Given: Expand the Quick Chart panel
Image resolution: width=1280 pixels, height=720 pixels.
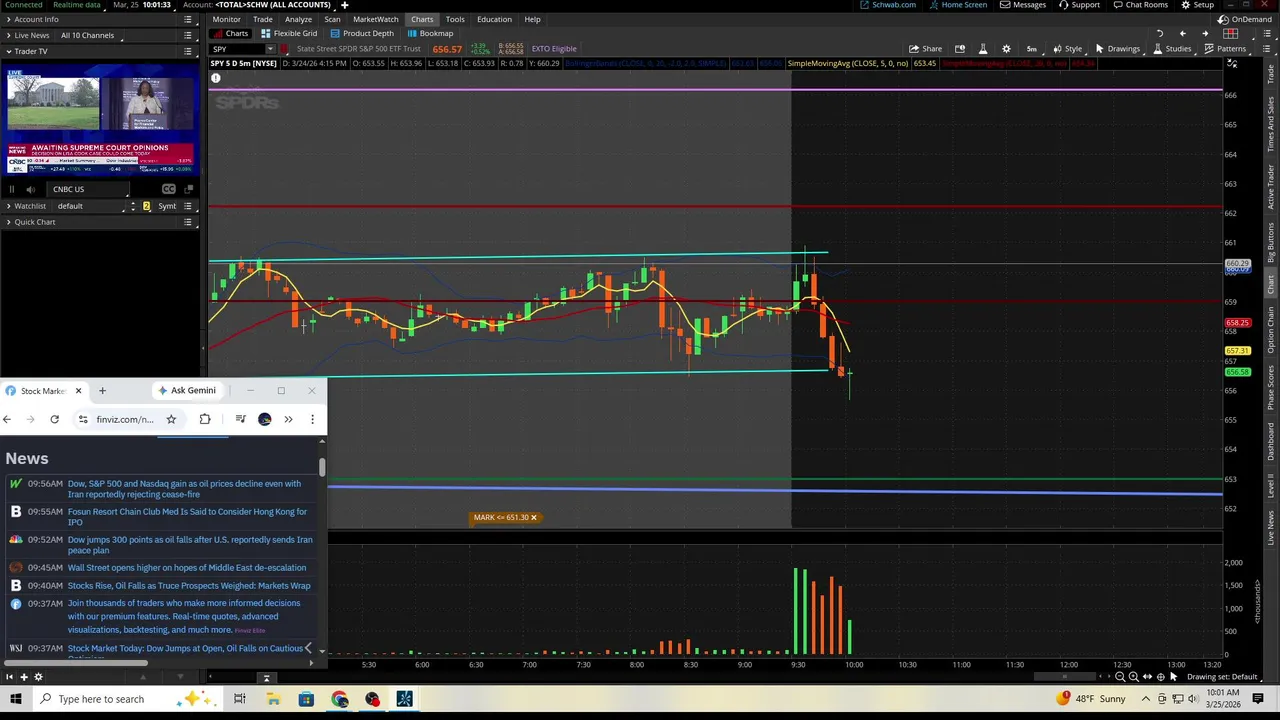Looking at the screenshot, I should (9, 222).
